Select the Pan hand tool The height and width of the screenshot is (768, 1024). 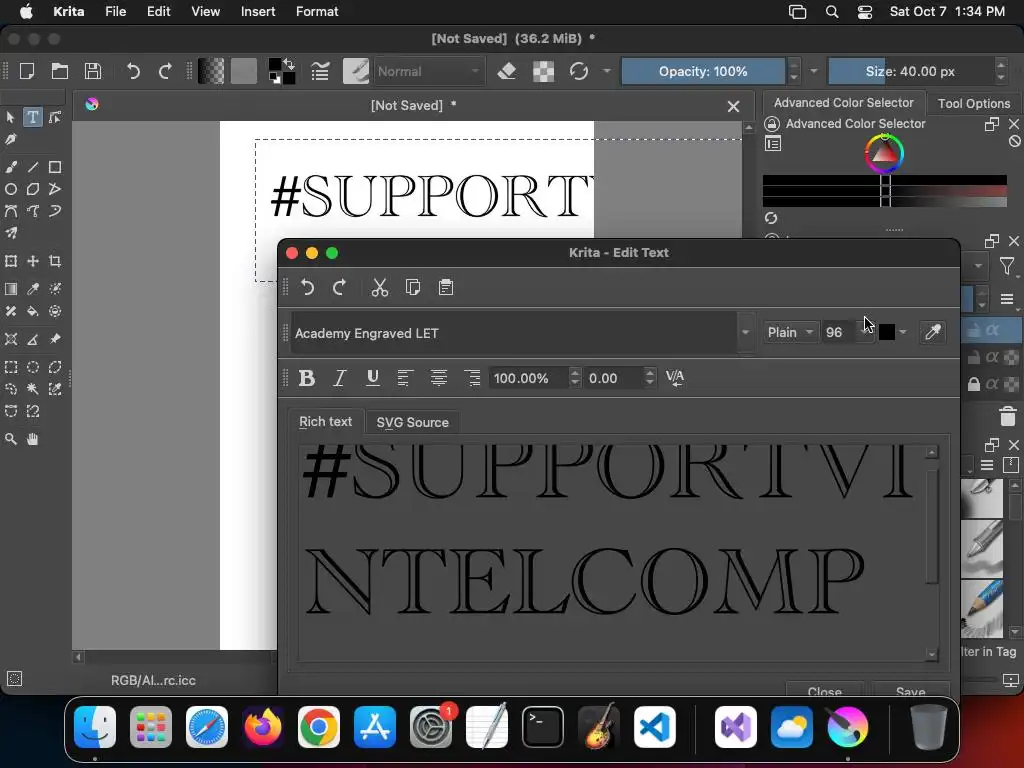(x=33, y=439)
